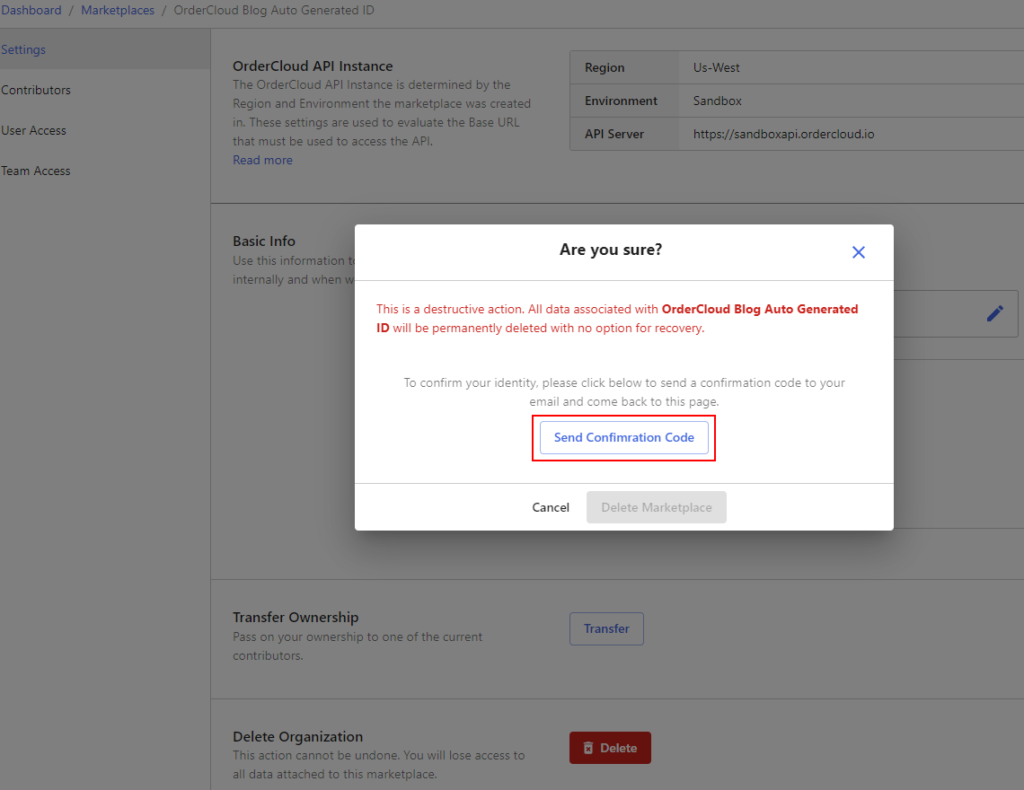The height and width of the screenshot is (790, 1024).
Task: Click the Send Confirmation Code button
Action: (624, 437)
